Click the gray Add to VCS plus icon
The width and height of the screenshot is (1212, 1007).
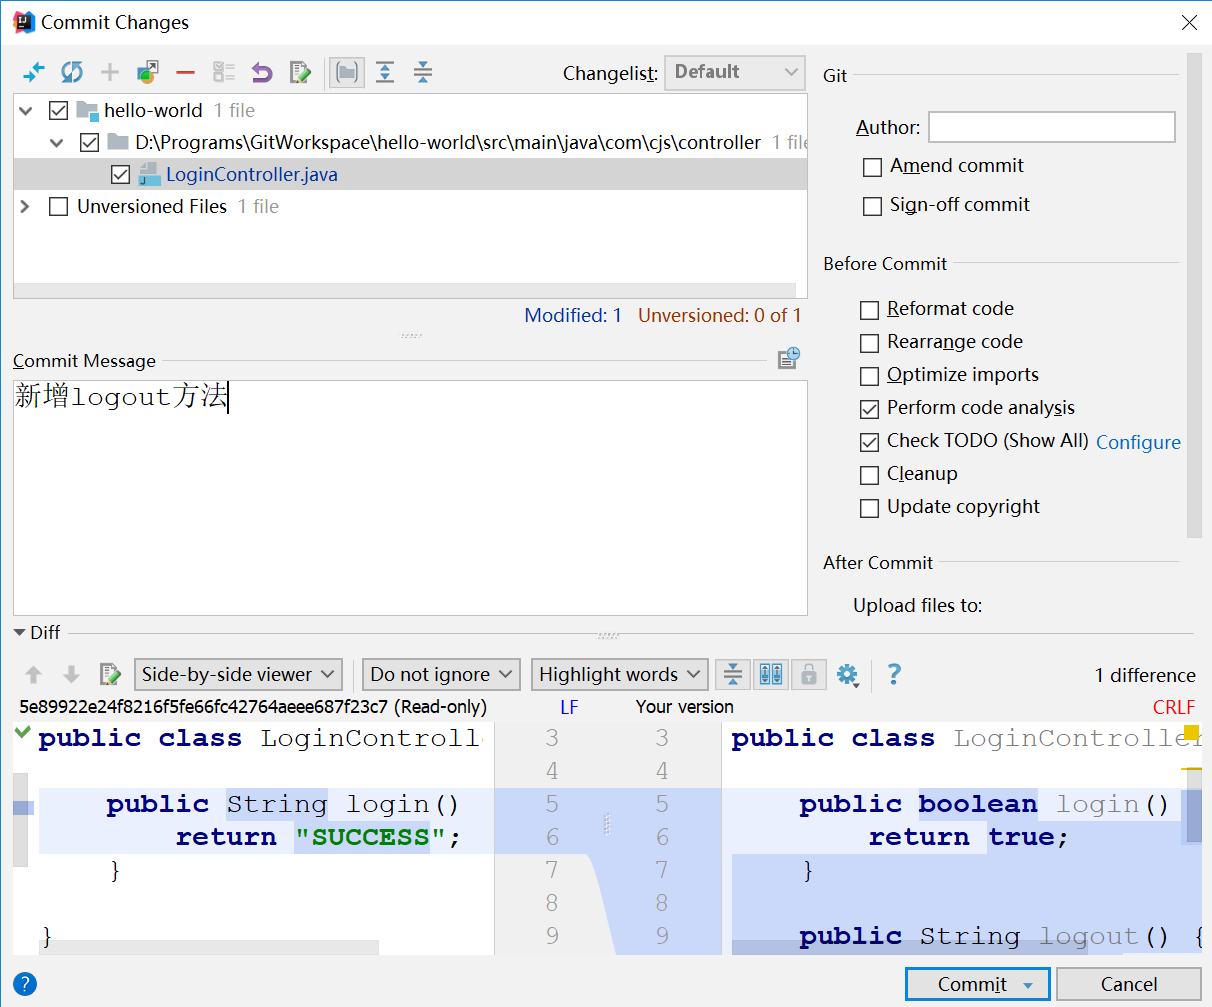pyautogui.click(x=110, y=72)
